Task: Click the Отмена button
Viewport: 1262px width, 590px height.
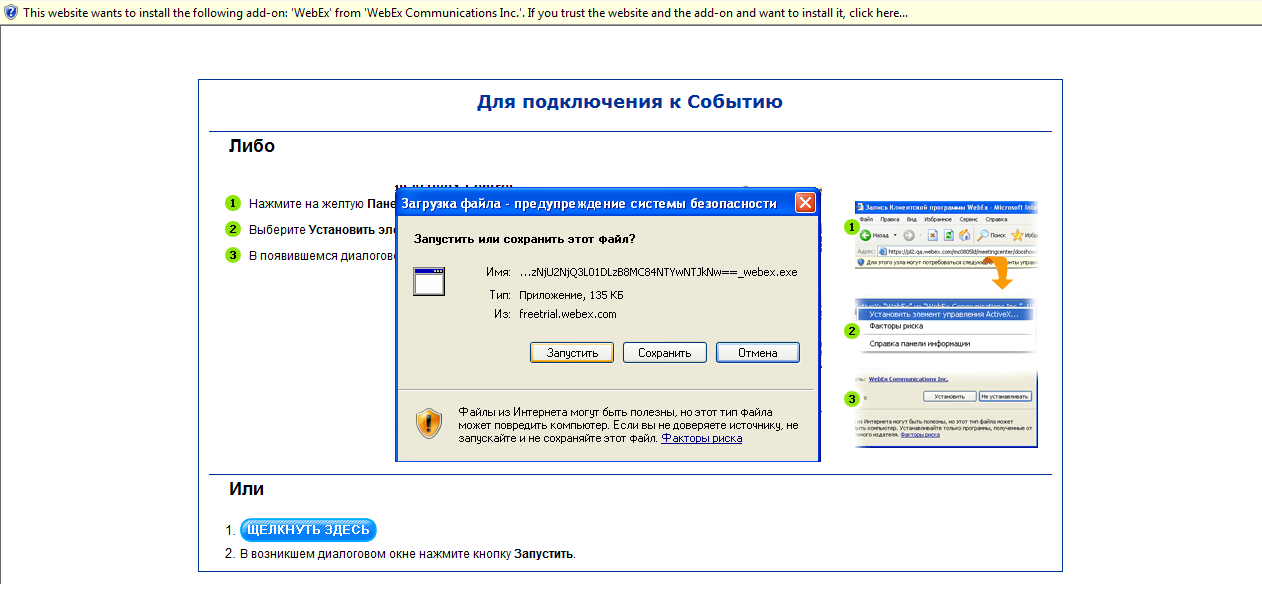Action: click(x=758, y=353)
